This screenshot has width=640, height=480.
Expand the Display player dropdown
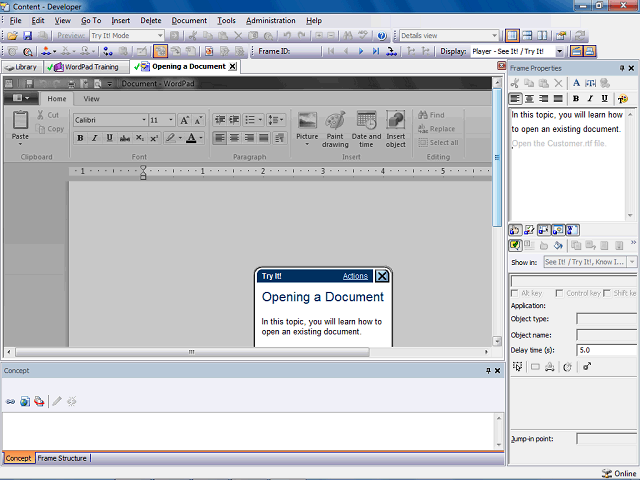tap(560, 51)
